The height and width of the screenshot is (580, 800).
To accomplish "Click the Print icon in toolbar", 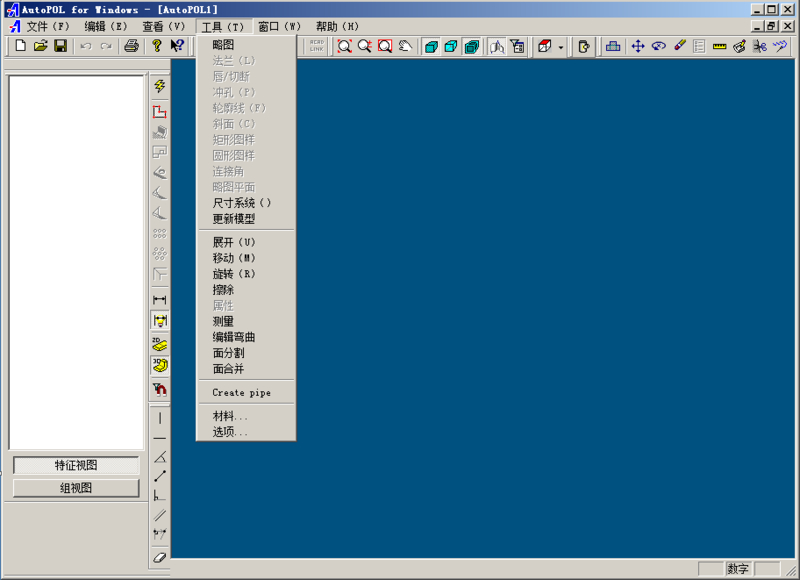I will pyautogui.click(x=130, y=46).
